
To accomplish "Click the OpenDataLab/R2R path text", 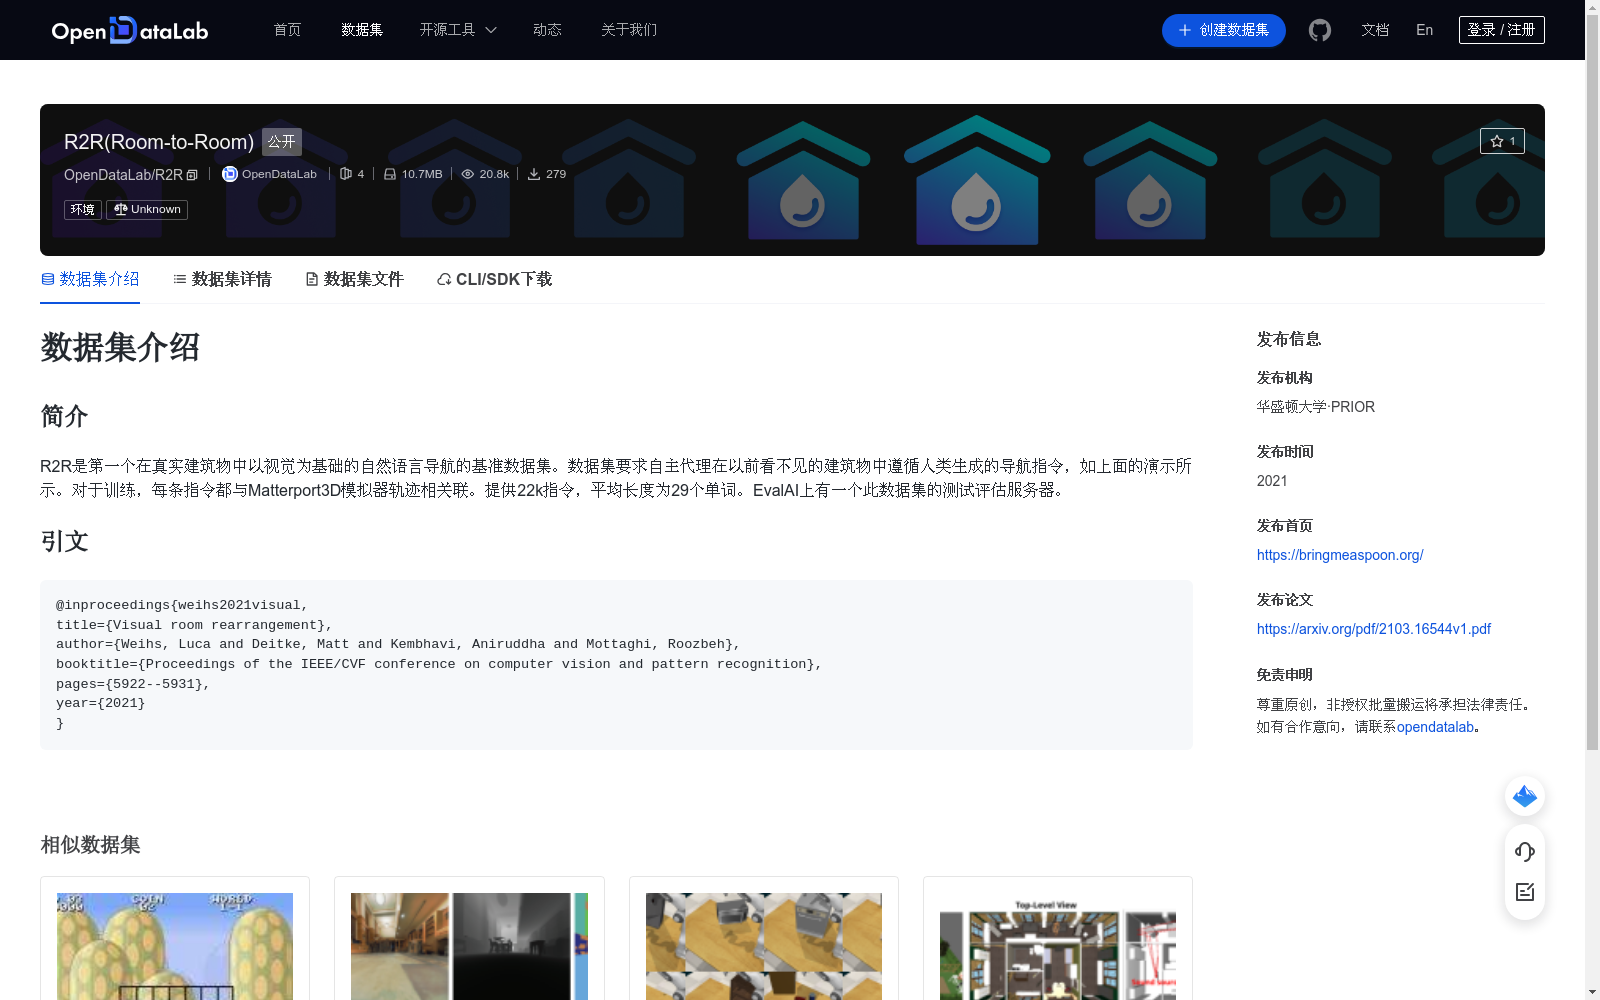I will pyautogui.click(x=123, y=175).
